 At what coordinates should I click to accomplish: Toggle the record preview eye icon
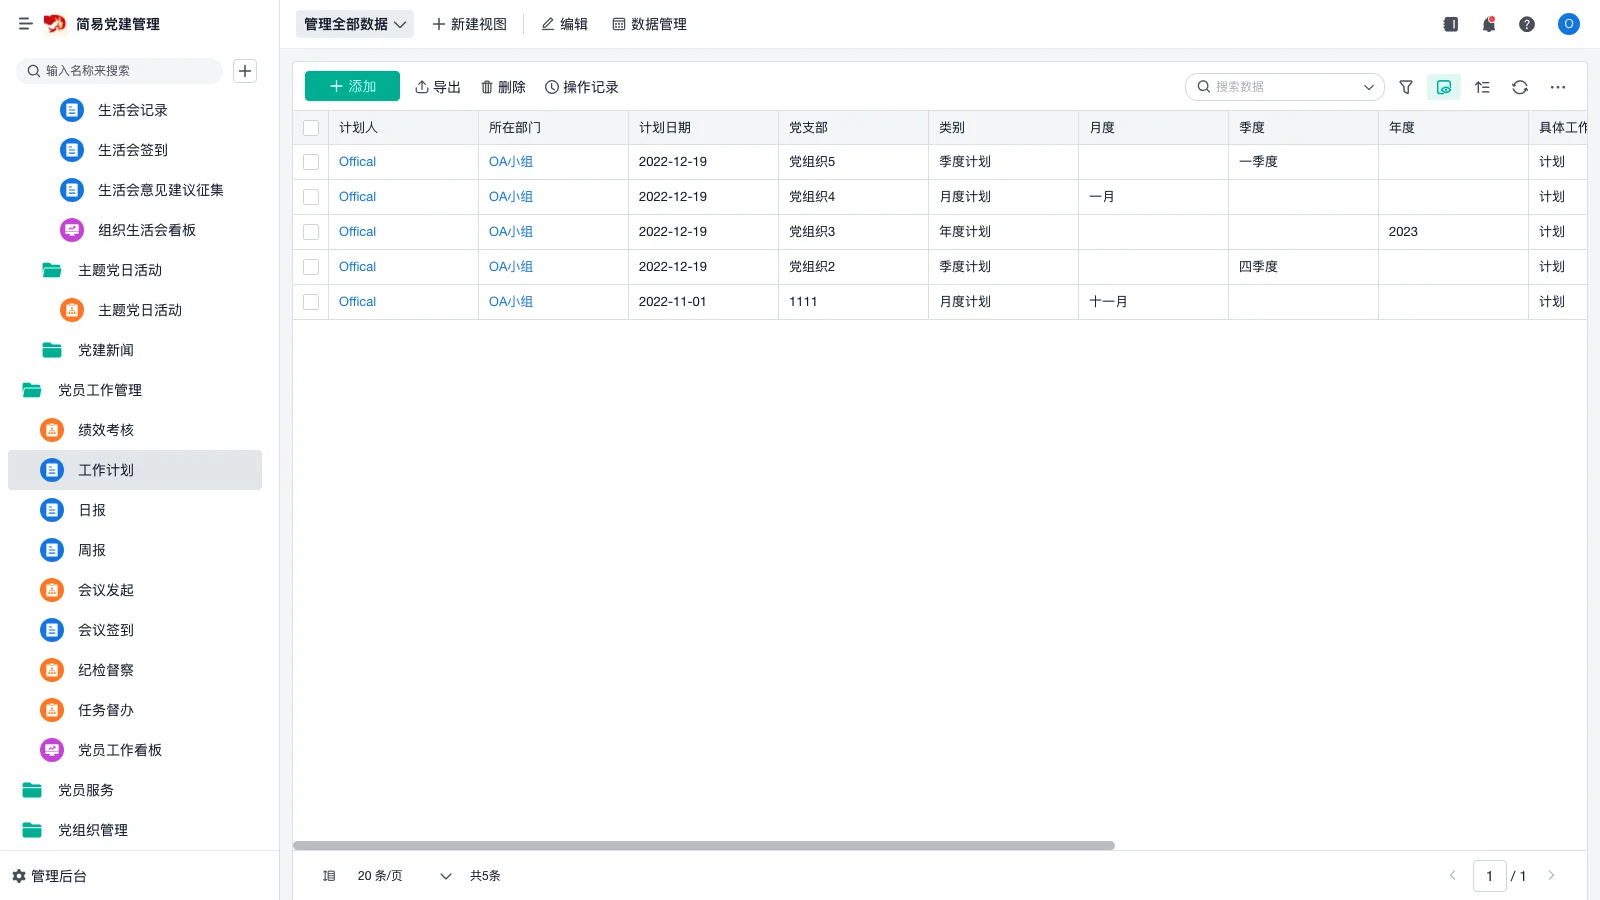point(1443,87)
